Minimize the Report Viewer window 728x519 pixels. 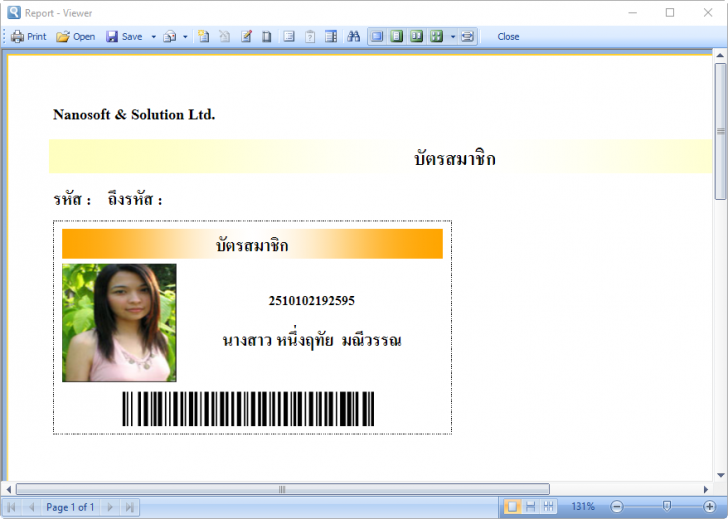pyautogui.click(x=632, y=13)
